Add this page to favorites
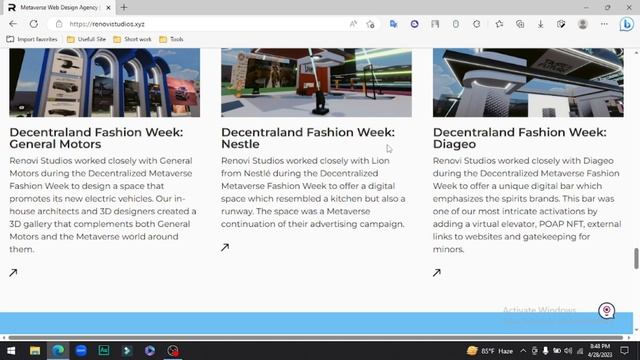 (371, 24)
